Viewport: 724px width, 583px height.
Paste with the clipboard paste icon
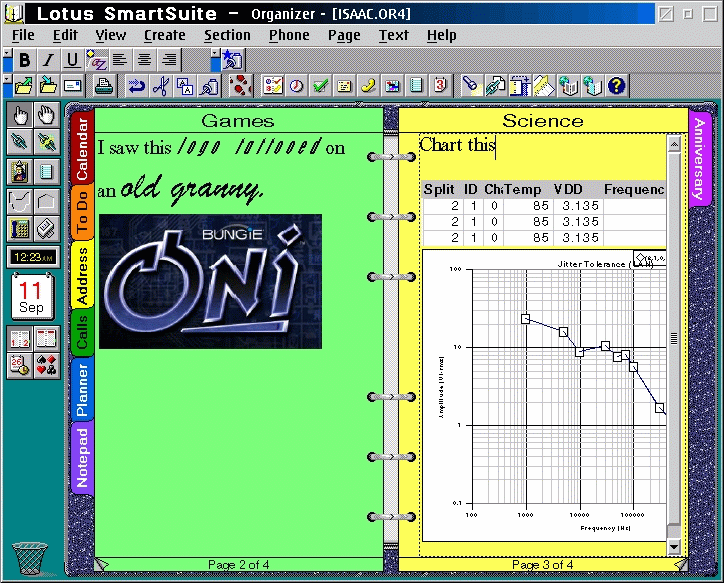(209, 86)
